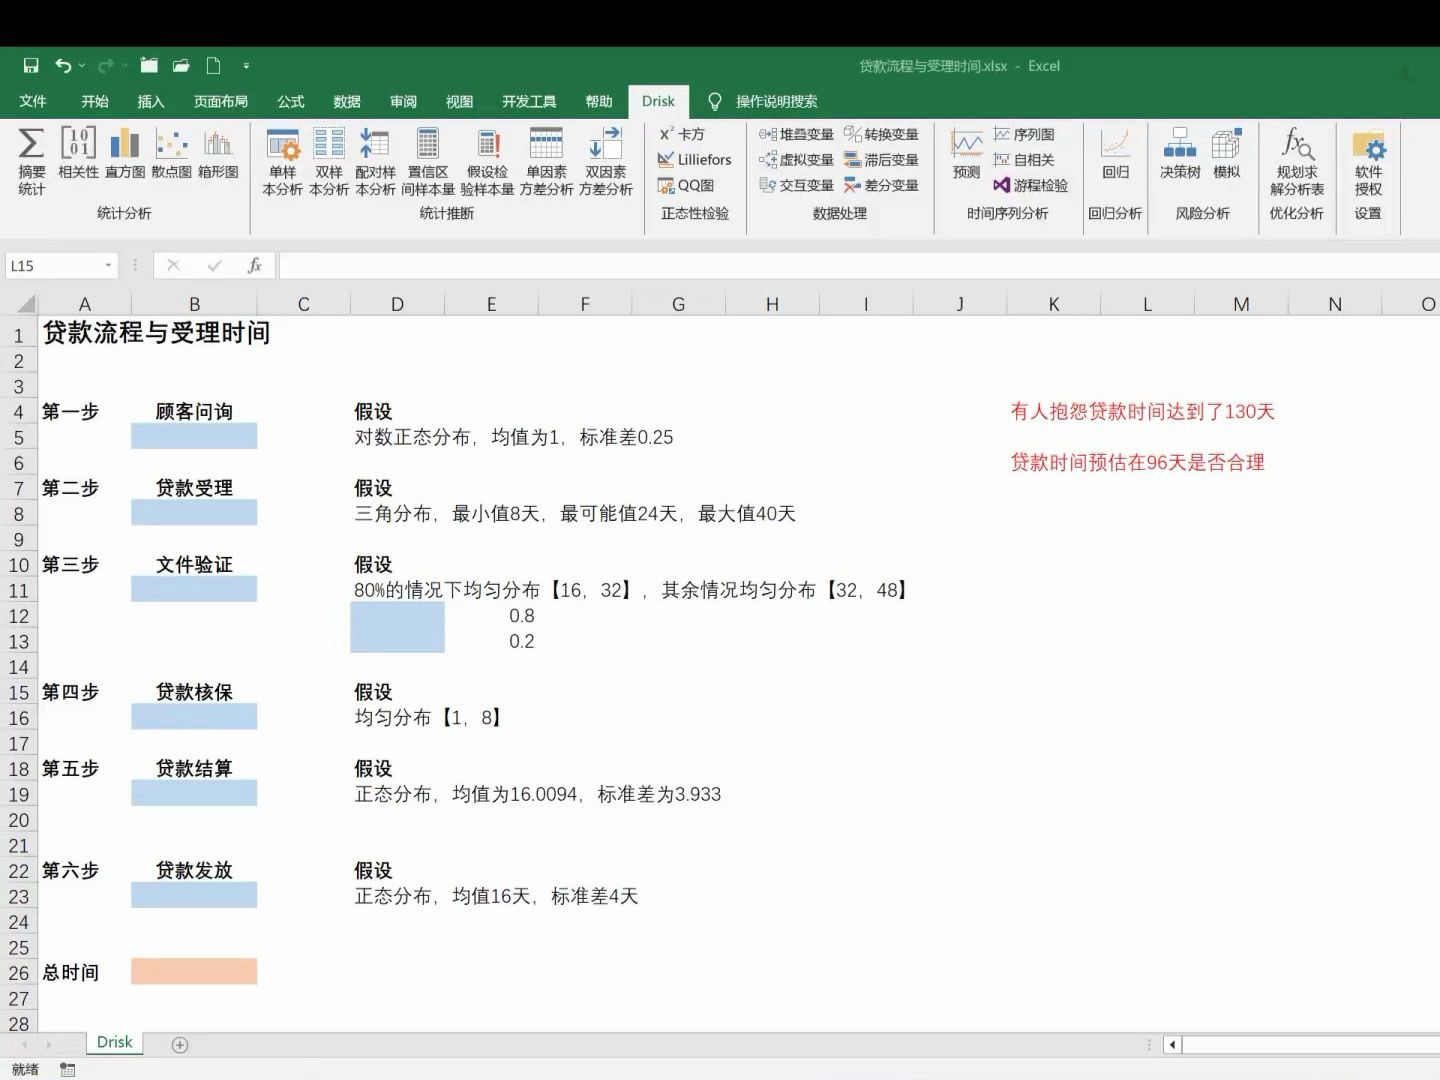Show the 序列图 time series plot
This screenshot has width=1440, height=1080.
click(x=1024, y=134)
